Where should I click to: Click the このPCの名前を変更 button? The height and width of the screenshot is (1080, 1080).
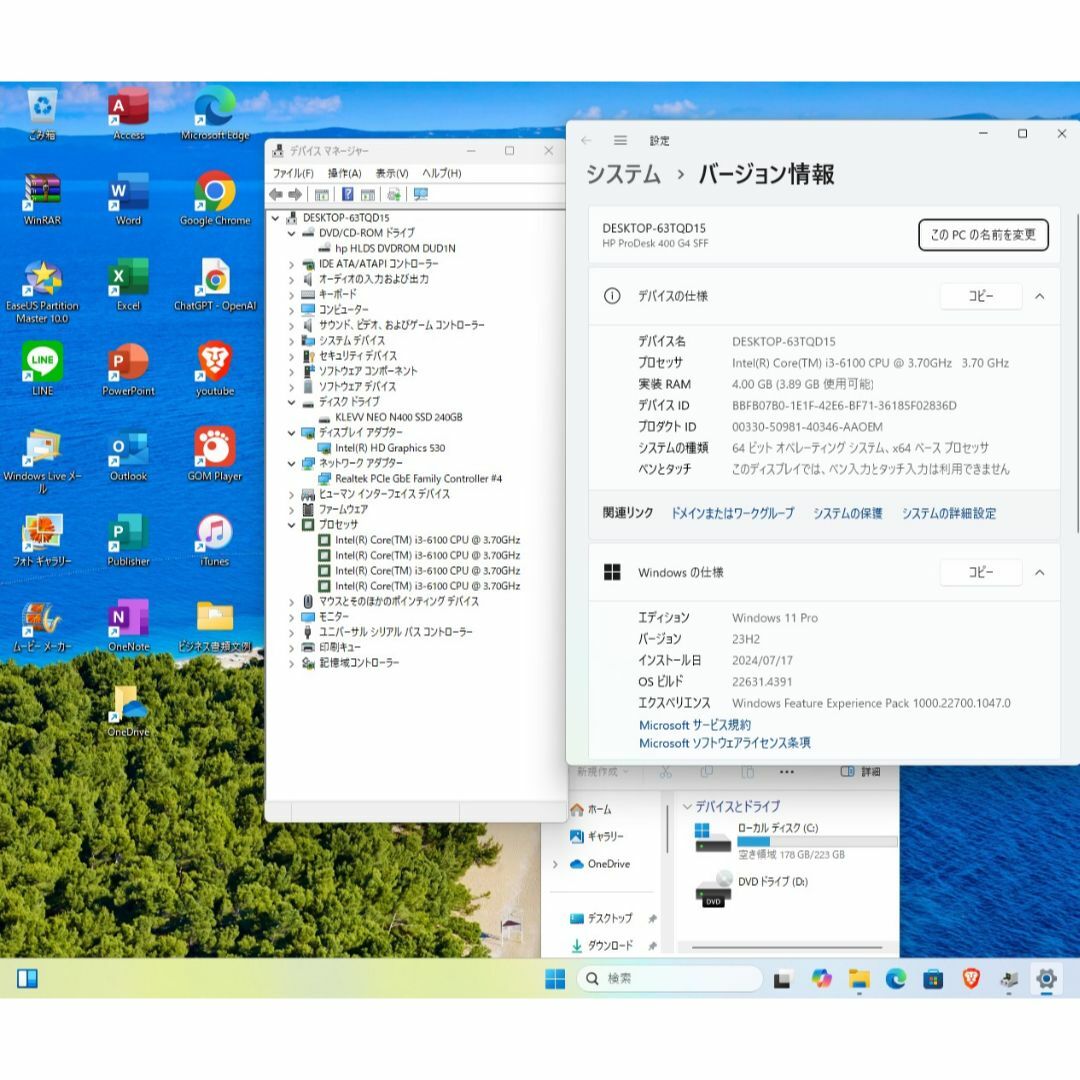[x=982, y=235]
